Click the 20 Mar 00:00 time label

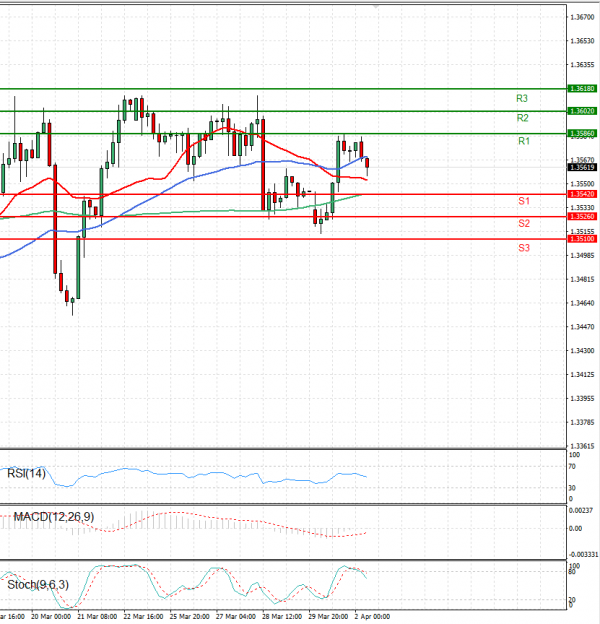pyautogui.click(x=51, y=616)
